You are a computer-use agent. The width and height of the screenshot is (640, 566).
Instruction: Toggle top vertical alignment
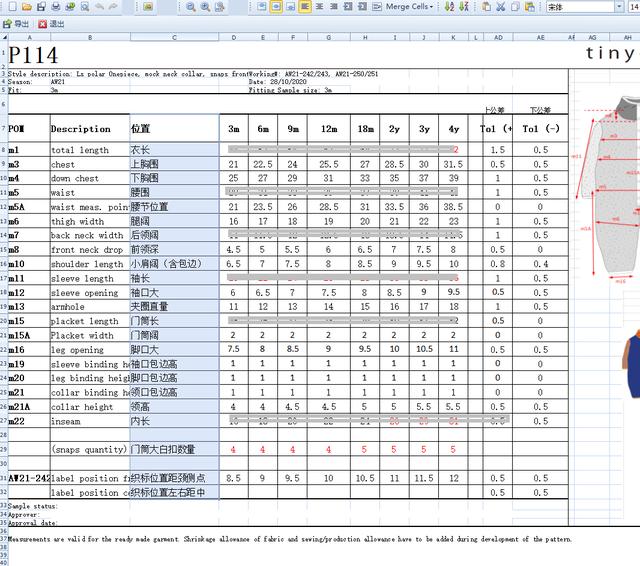click(x=262, y=7)
